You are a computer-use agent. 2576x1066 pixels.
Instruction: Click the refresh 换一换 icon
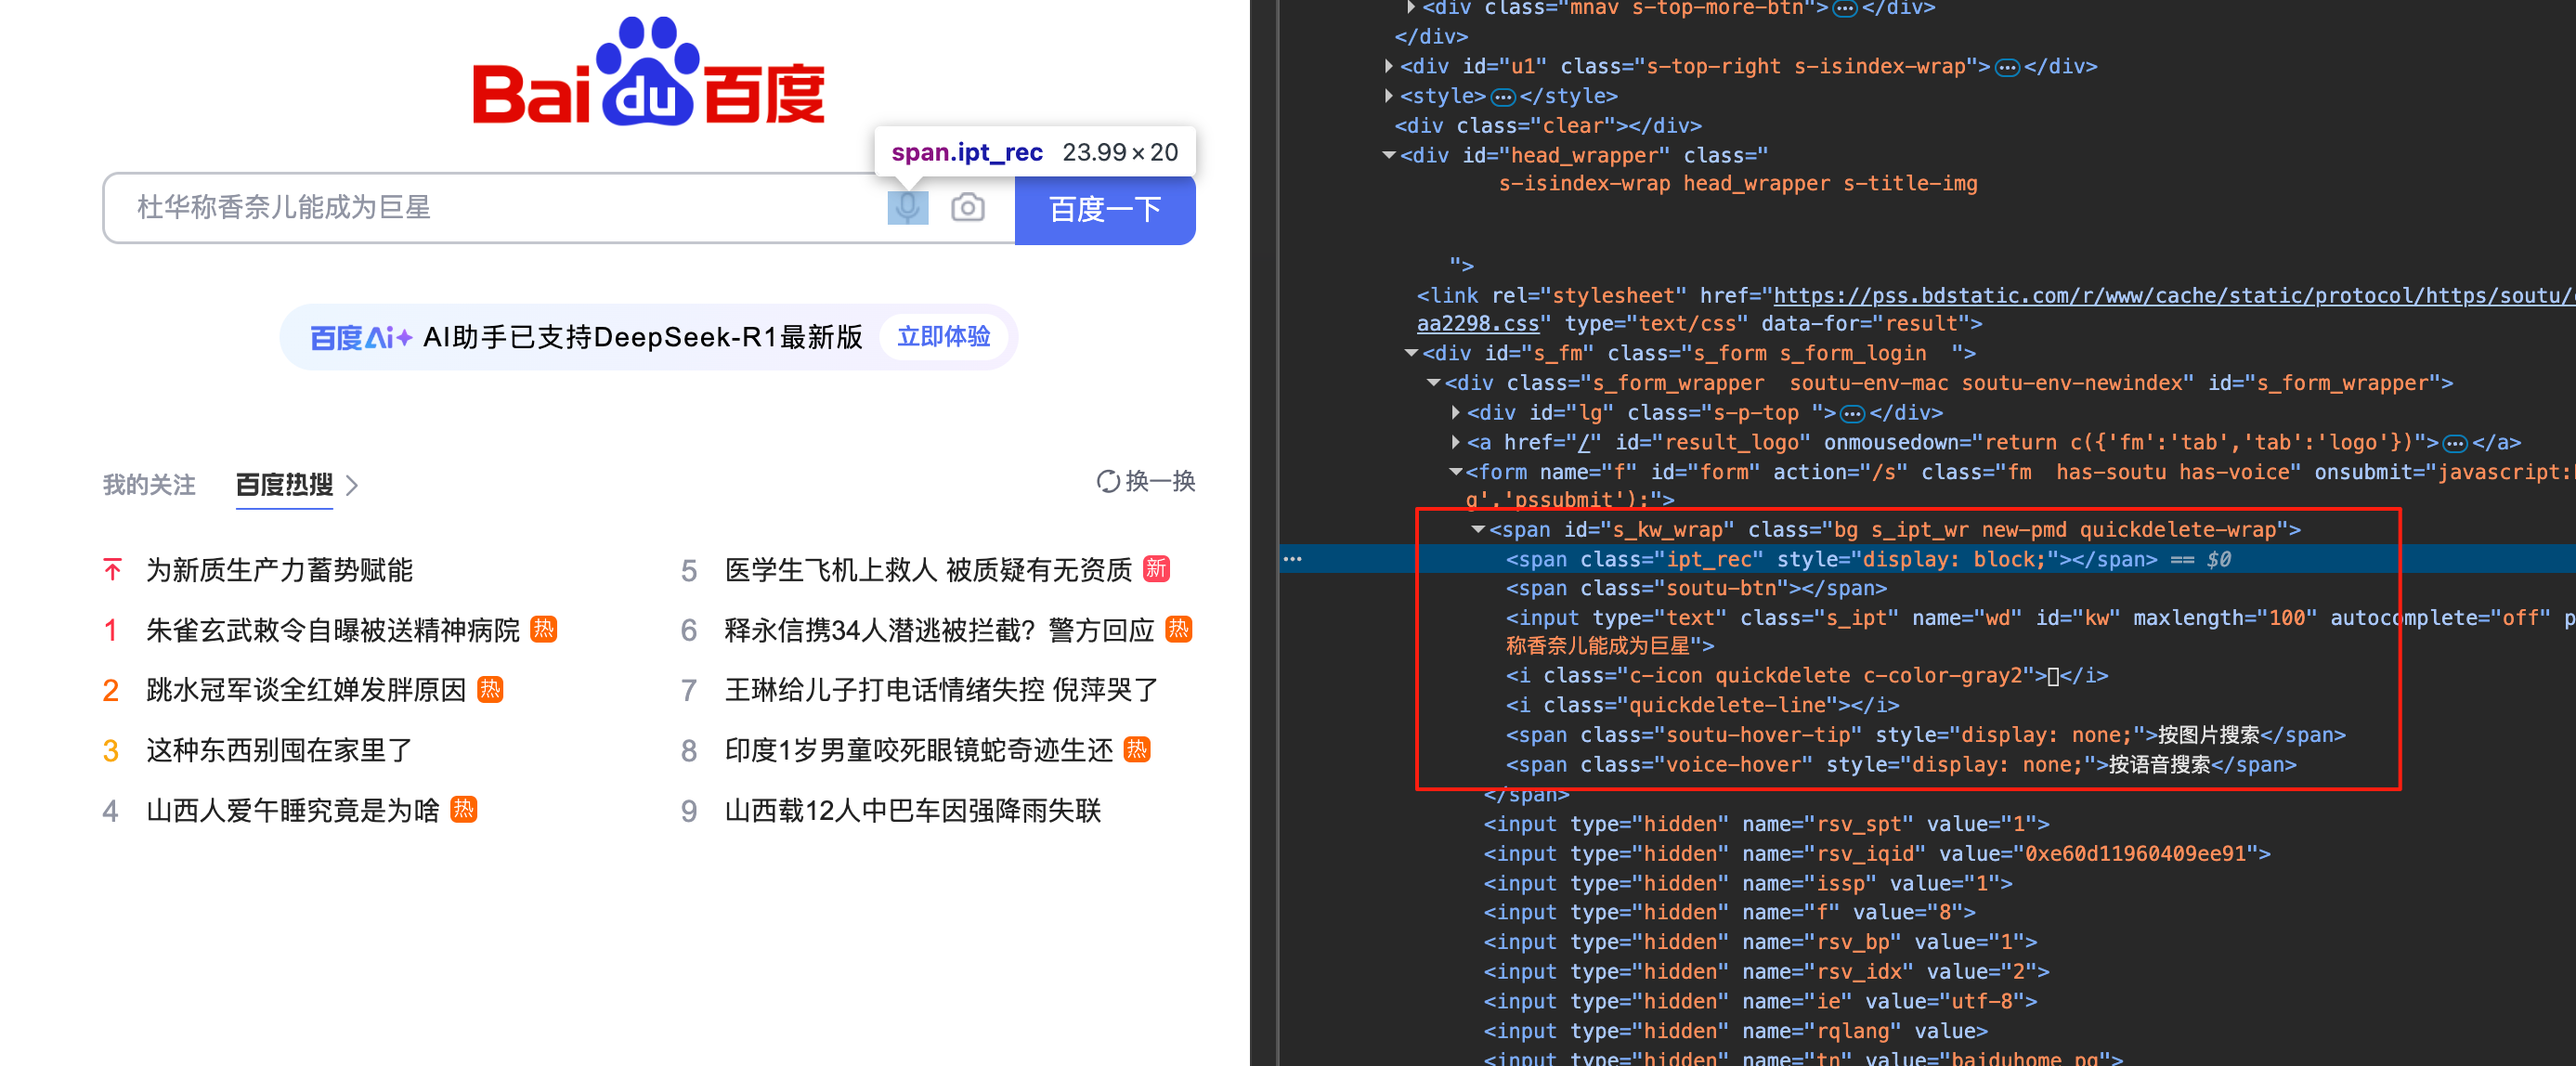coord(1107,482)
